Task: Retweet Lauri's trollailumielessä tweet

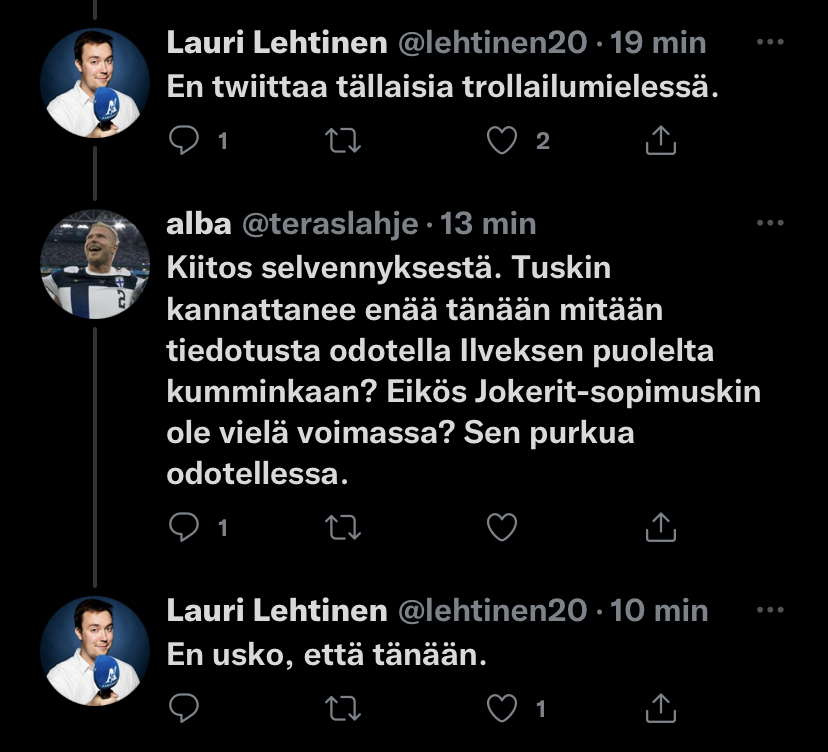Action: pos(343,141)
